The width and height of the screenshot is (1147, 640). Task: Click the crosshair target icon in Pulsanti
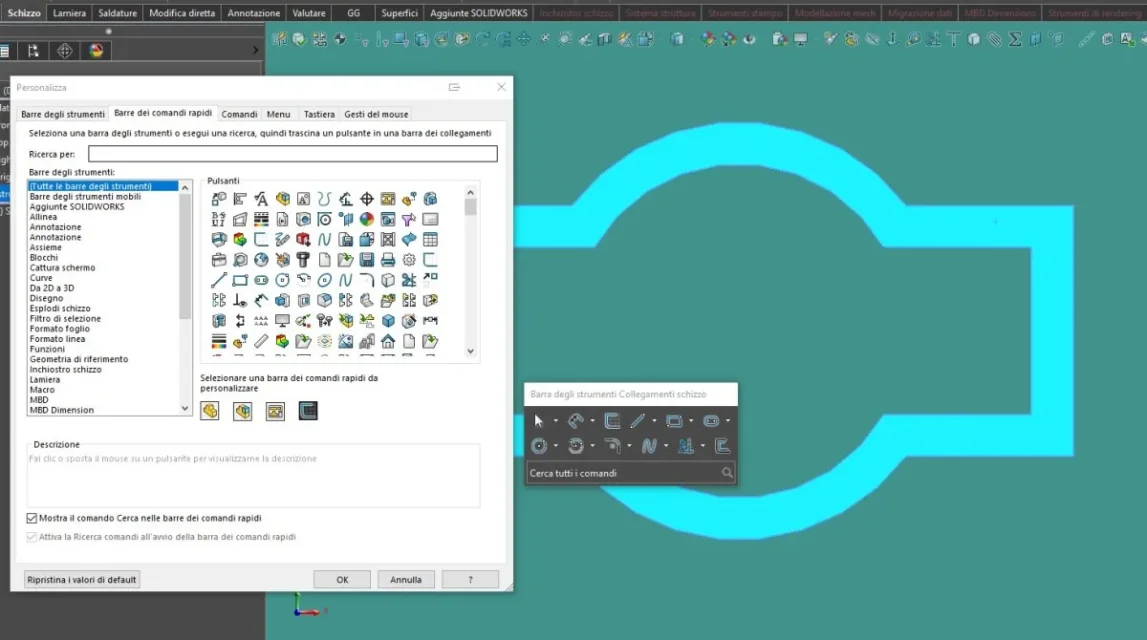click(x=366, y=198)
